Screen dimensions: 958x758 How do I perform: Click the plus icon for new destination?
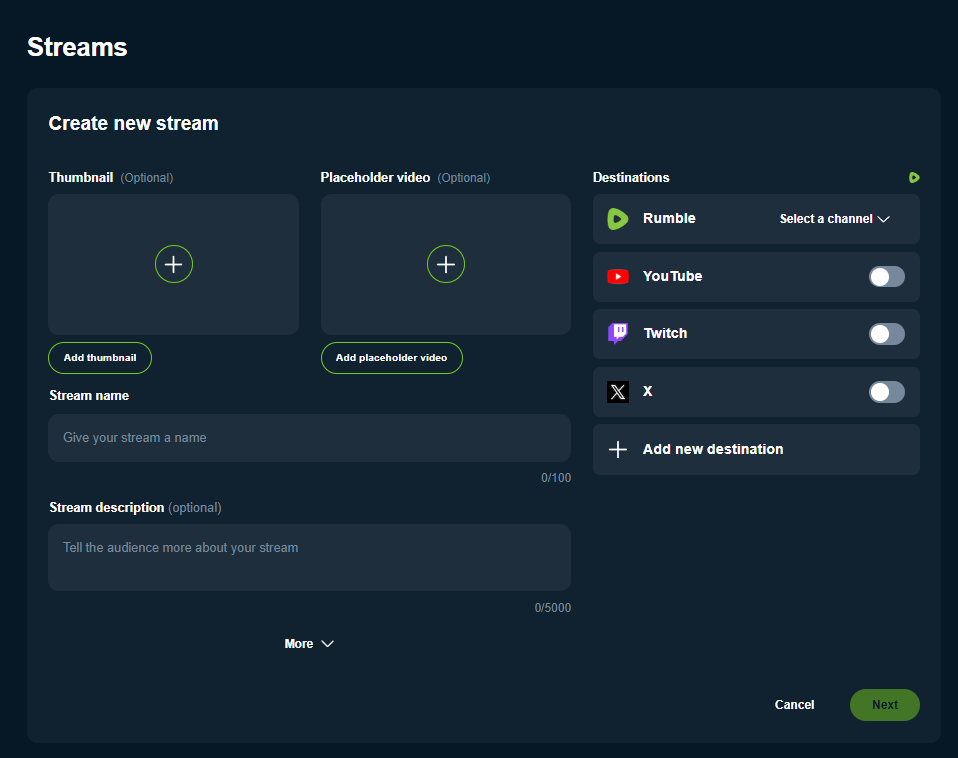coord(618,450)
